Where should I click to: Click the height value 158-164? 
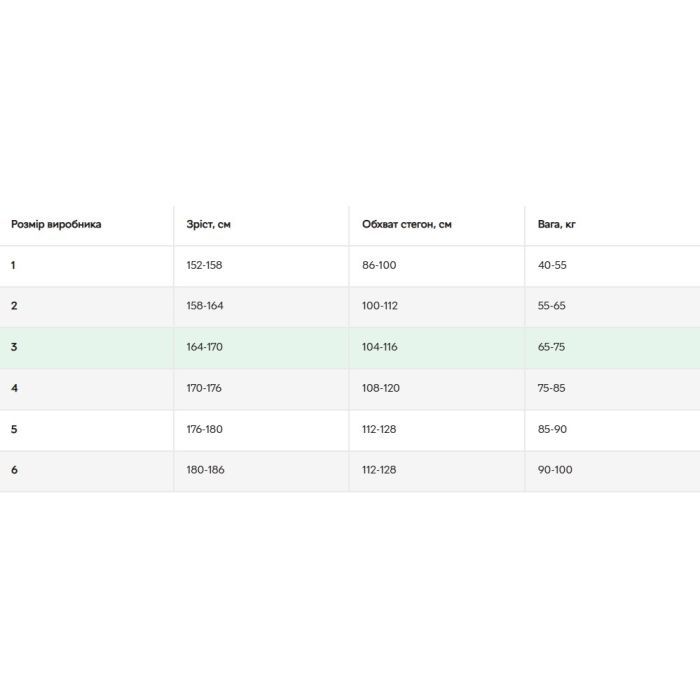click(205, 306)
